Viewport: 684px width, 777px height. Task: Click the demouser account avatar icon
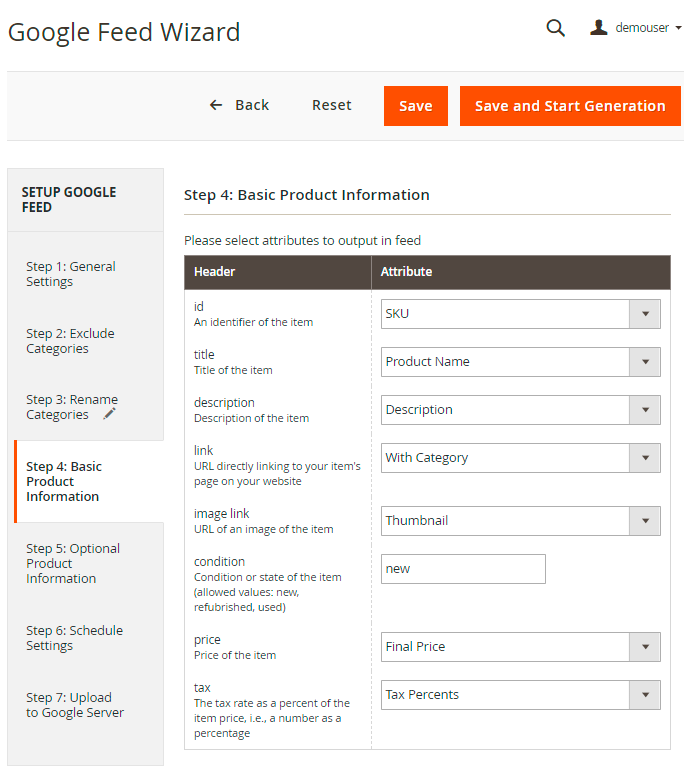coord(599,27)
